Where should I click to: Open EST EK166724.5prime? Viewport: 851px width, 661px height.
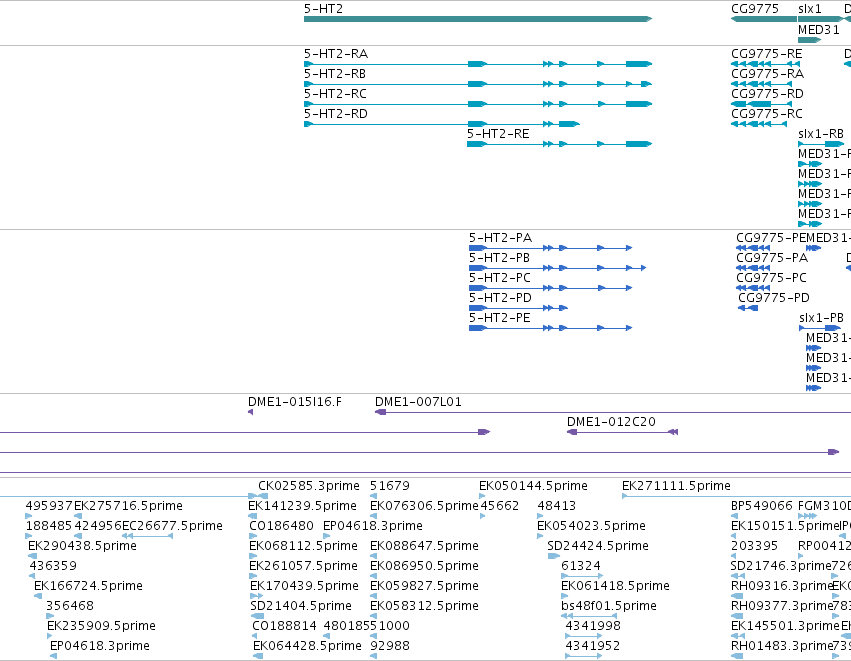point(88,587)
